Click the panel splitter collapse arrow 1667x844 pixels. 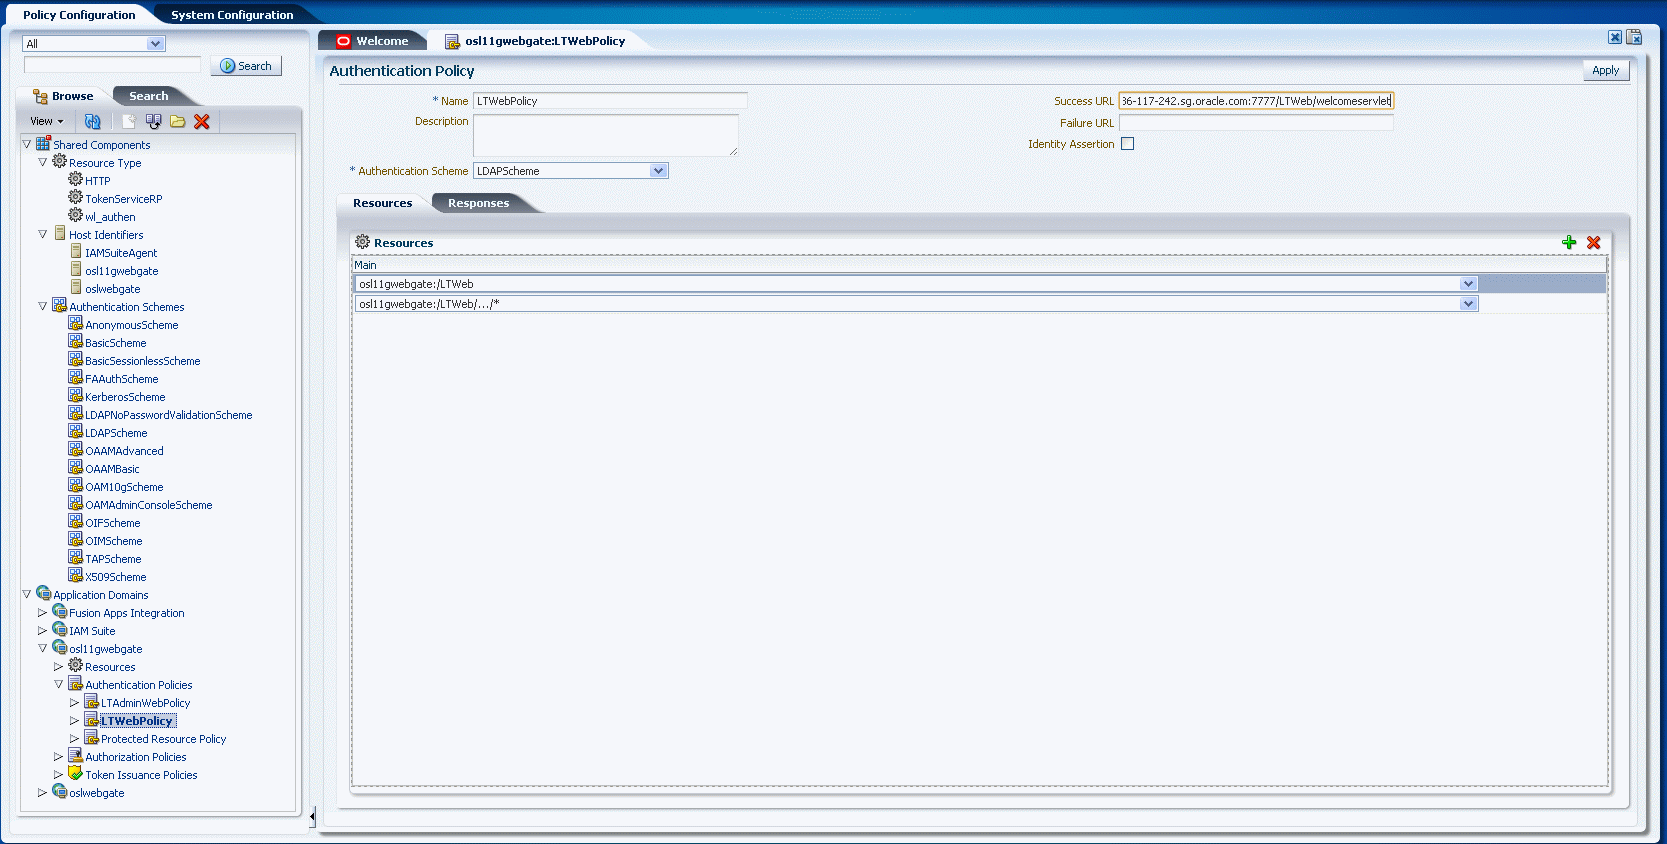pos(312,817)
